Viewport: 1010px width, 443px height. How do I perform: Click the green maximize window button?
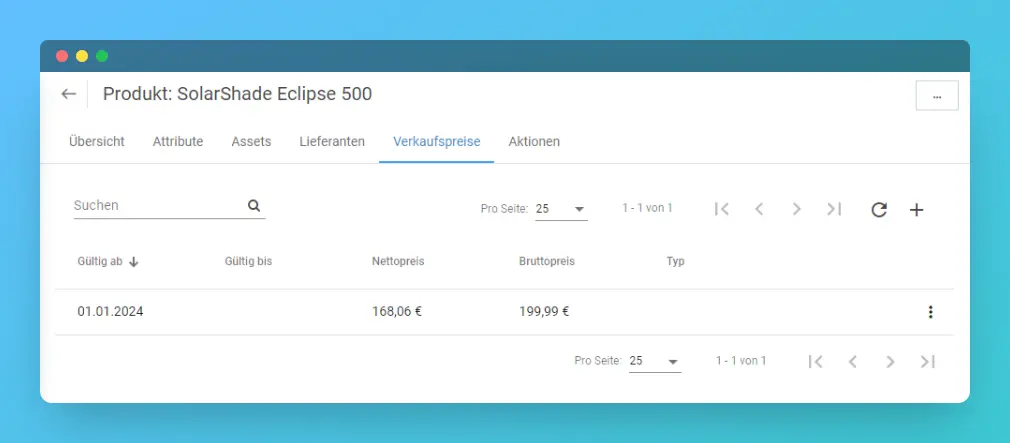(102, 56)
